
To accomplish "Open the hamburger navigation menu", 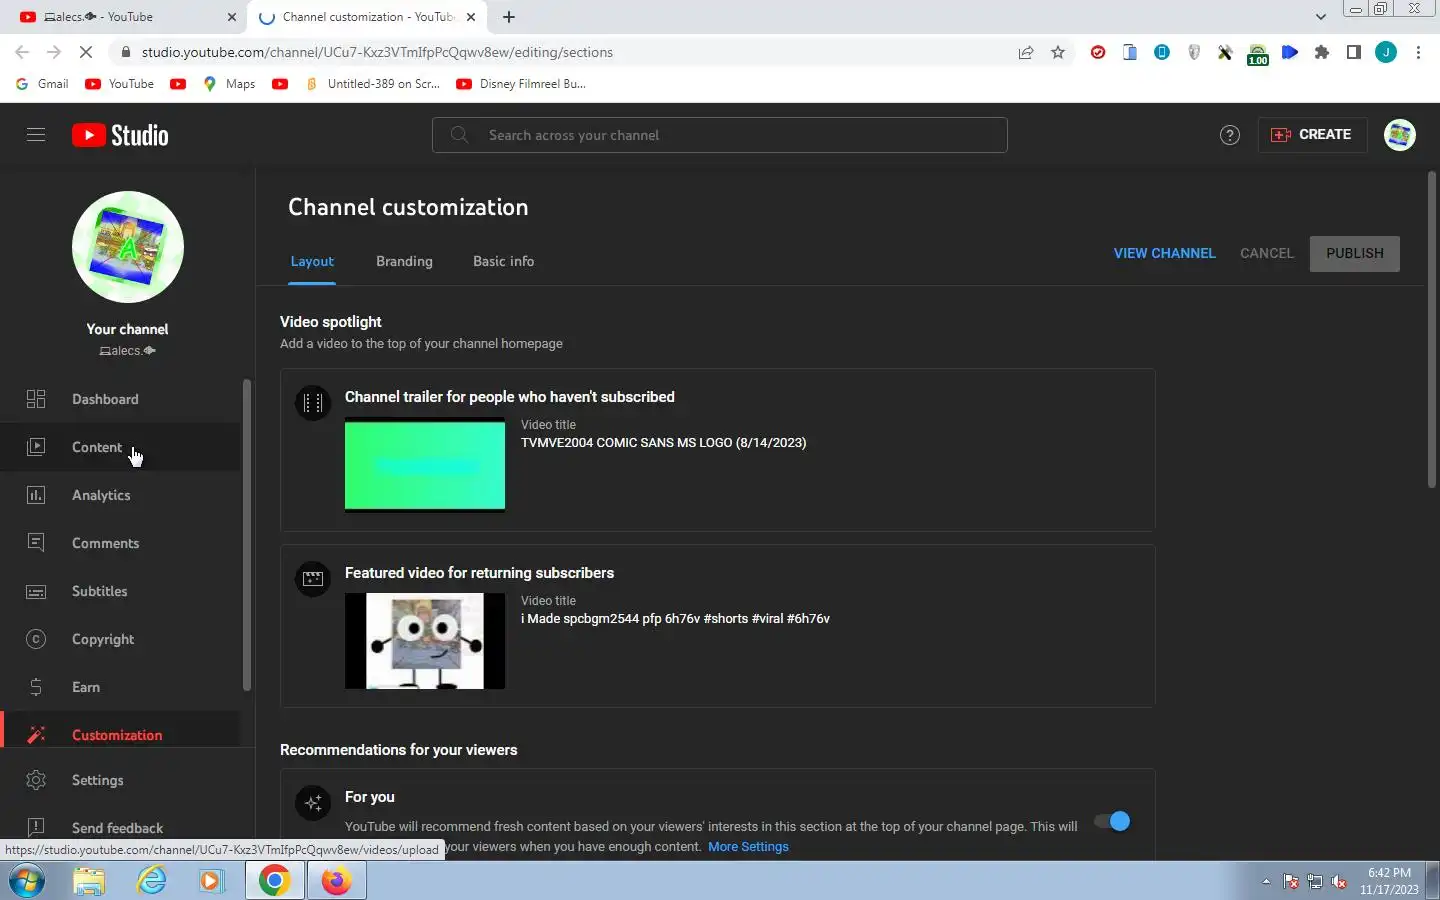I will coord(36,135).
